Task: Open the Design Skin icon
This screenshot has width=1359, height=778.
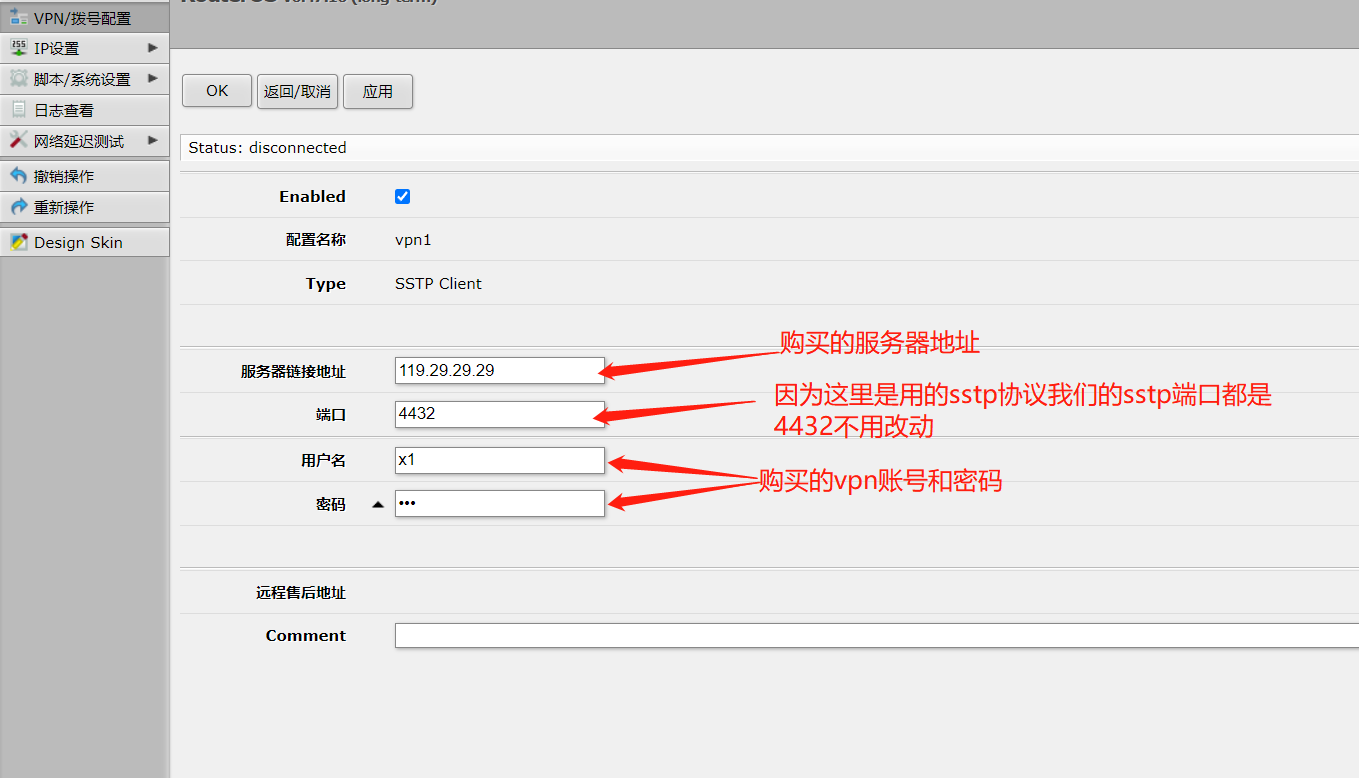Action: click(x=19, y=242)
